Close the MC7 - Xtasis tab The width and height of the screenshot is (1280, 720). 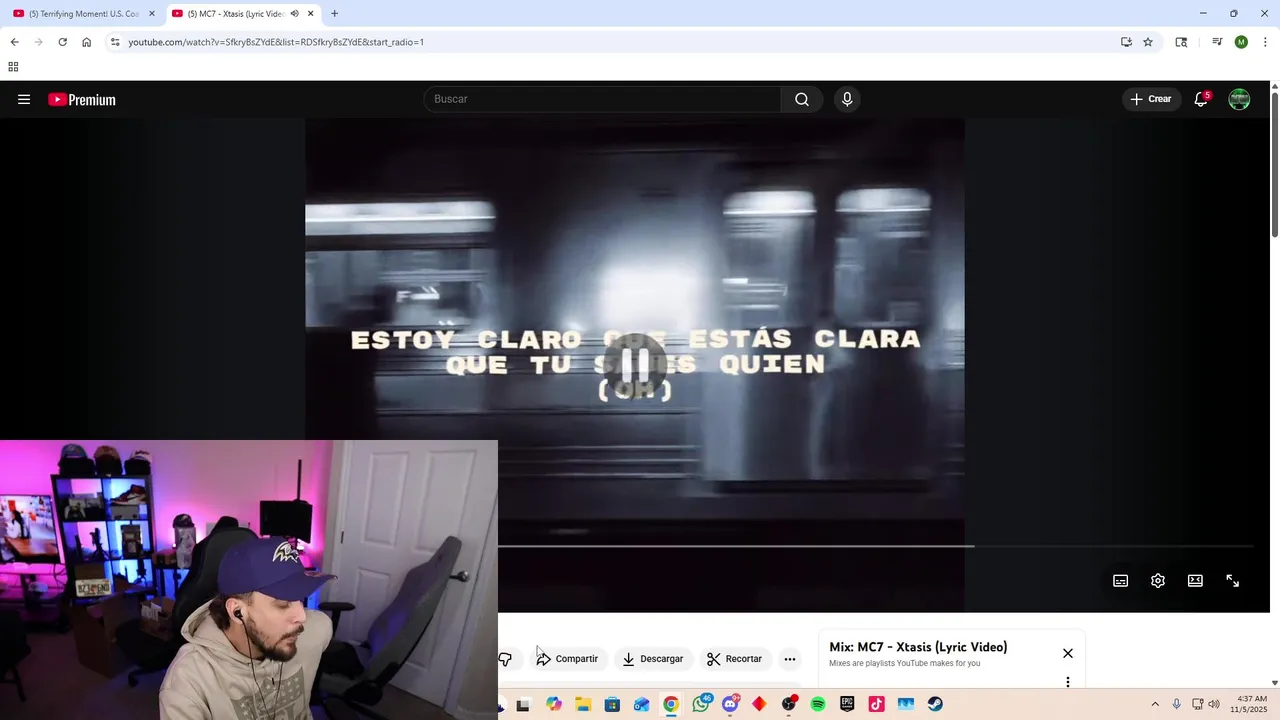[x=311, y=14]
